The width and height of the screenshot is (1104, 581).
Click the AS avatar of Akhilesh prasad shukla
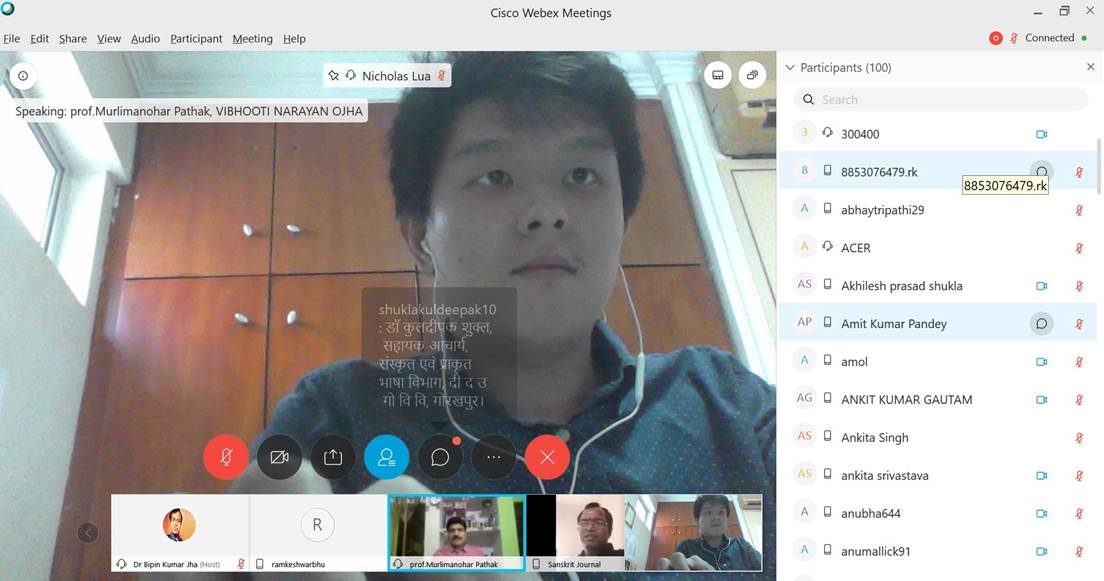tap(805, 285)
